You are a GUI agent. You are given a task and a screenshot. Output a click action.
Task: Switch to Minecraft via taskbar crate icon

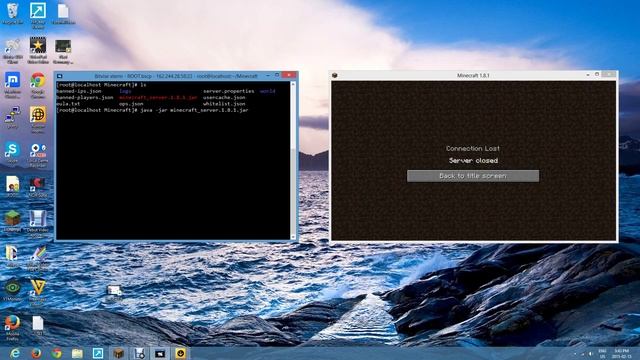118,353
